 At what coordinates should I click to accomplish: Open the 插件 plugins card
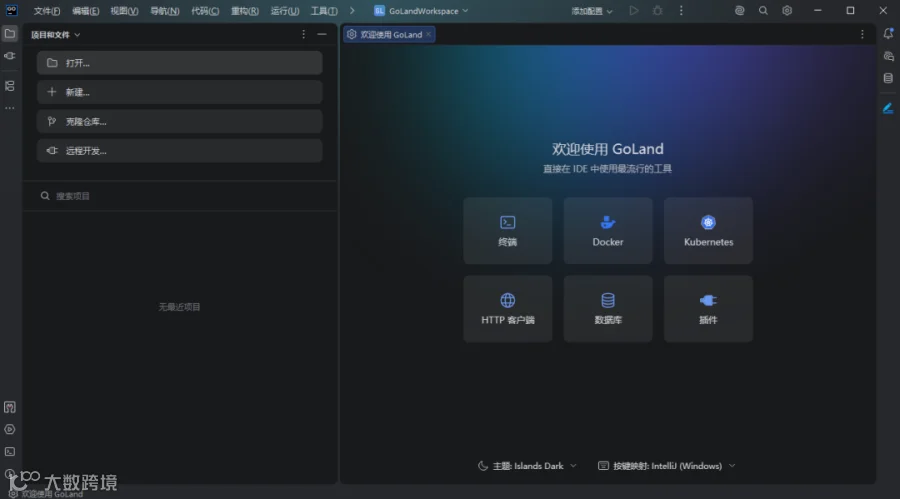pyautogui.click(x=708, y=309)
